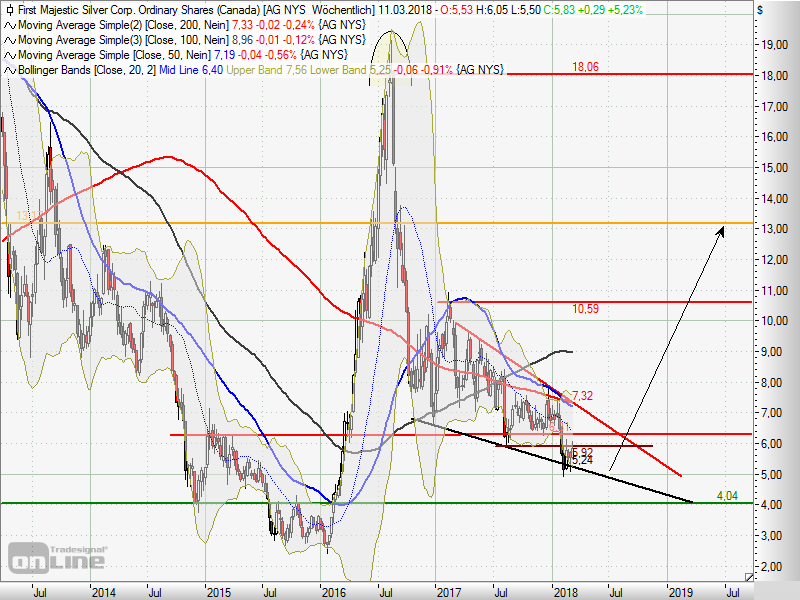Select the Bollinger Bands legend text
This screenshot has width=800, height=600.
pos(87,70)
